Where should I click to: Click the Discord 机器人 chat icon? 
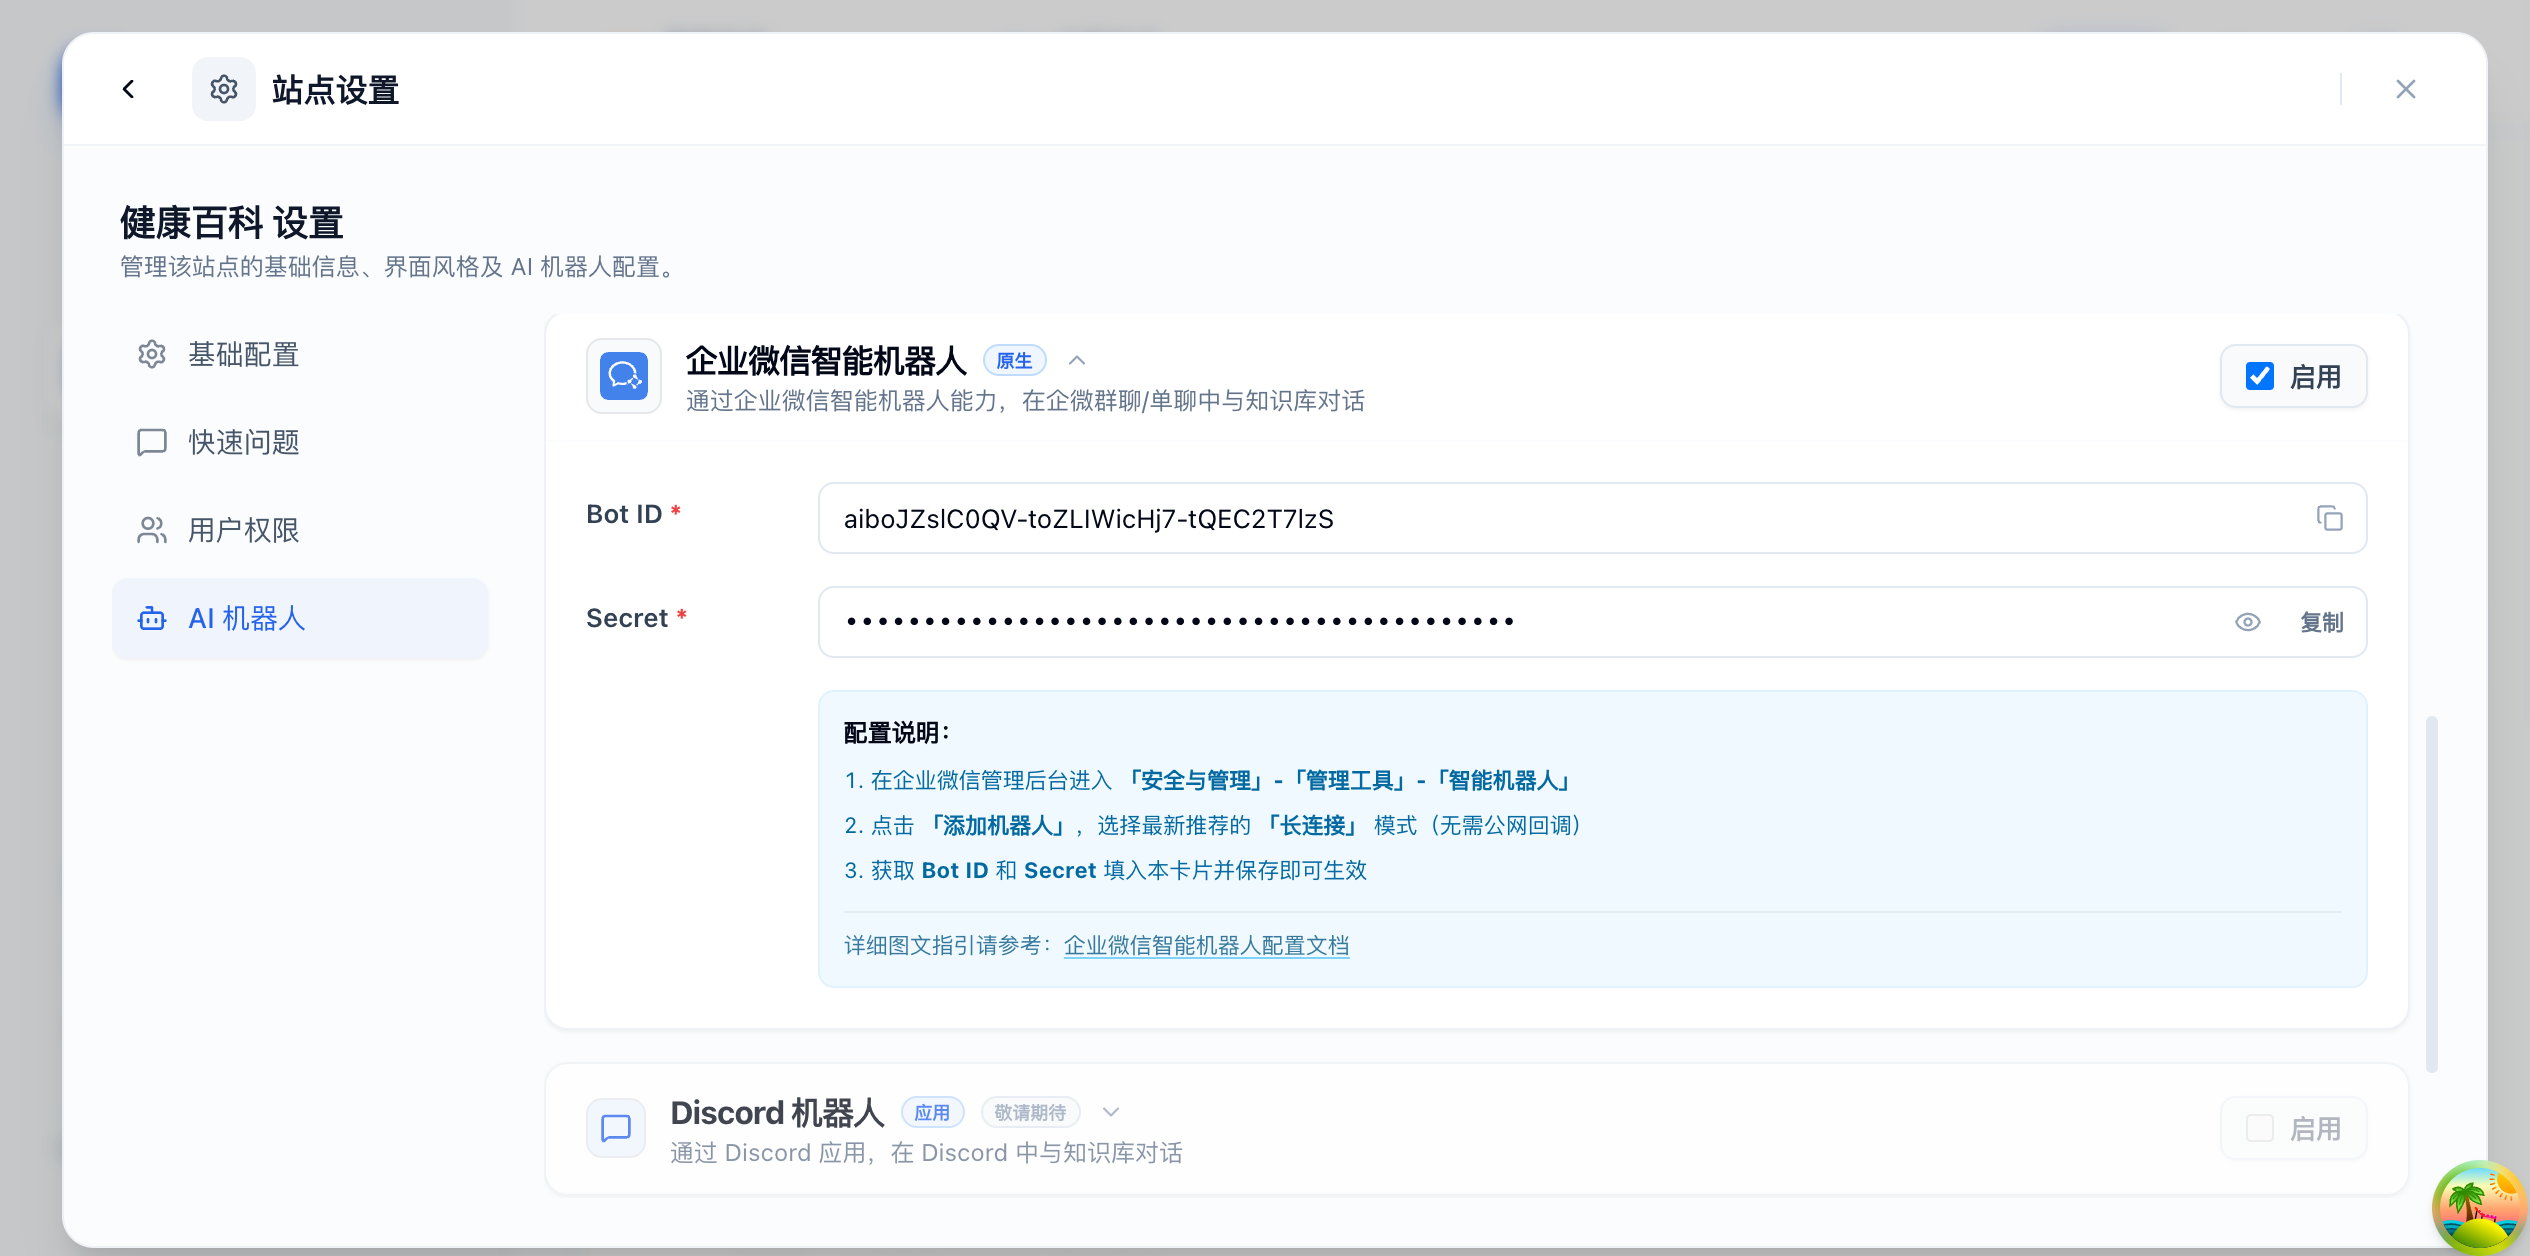tap(616, 1128)
